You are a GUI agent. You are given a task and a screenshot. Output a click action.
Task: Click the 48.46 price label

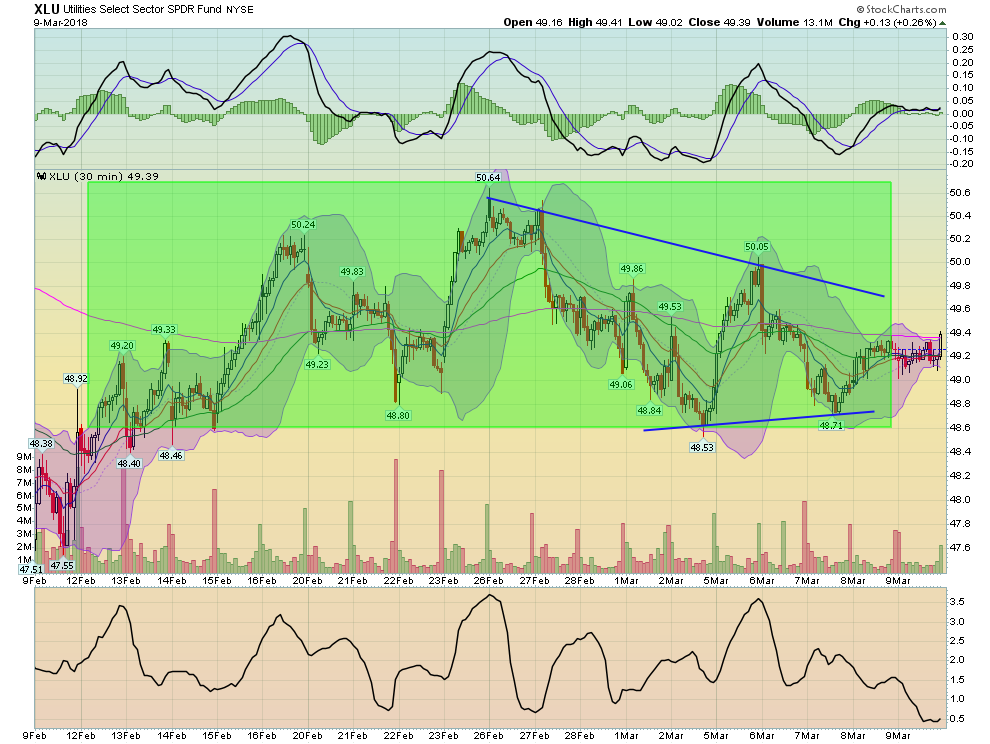click(x=171, y=455)
